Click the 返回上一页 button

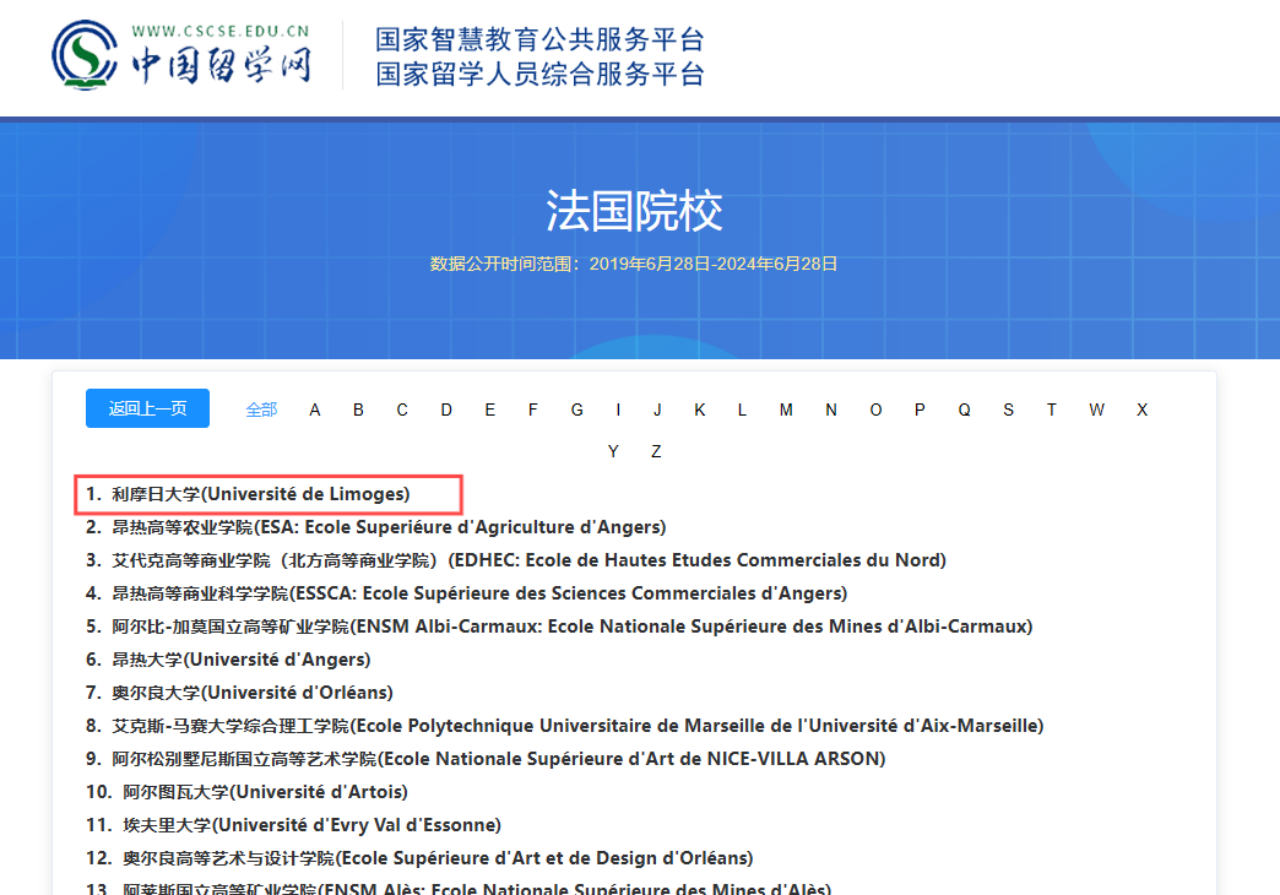click(148, 408)
